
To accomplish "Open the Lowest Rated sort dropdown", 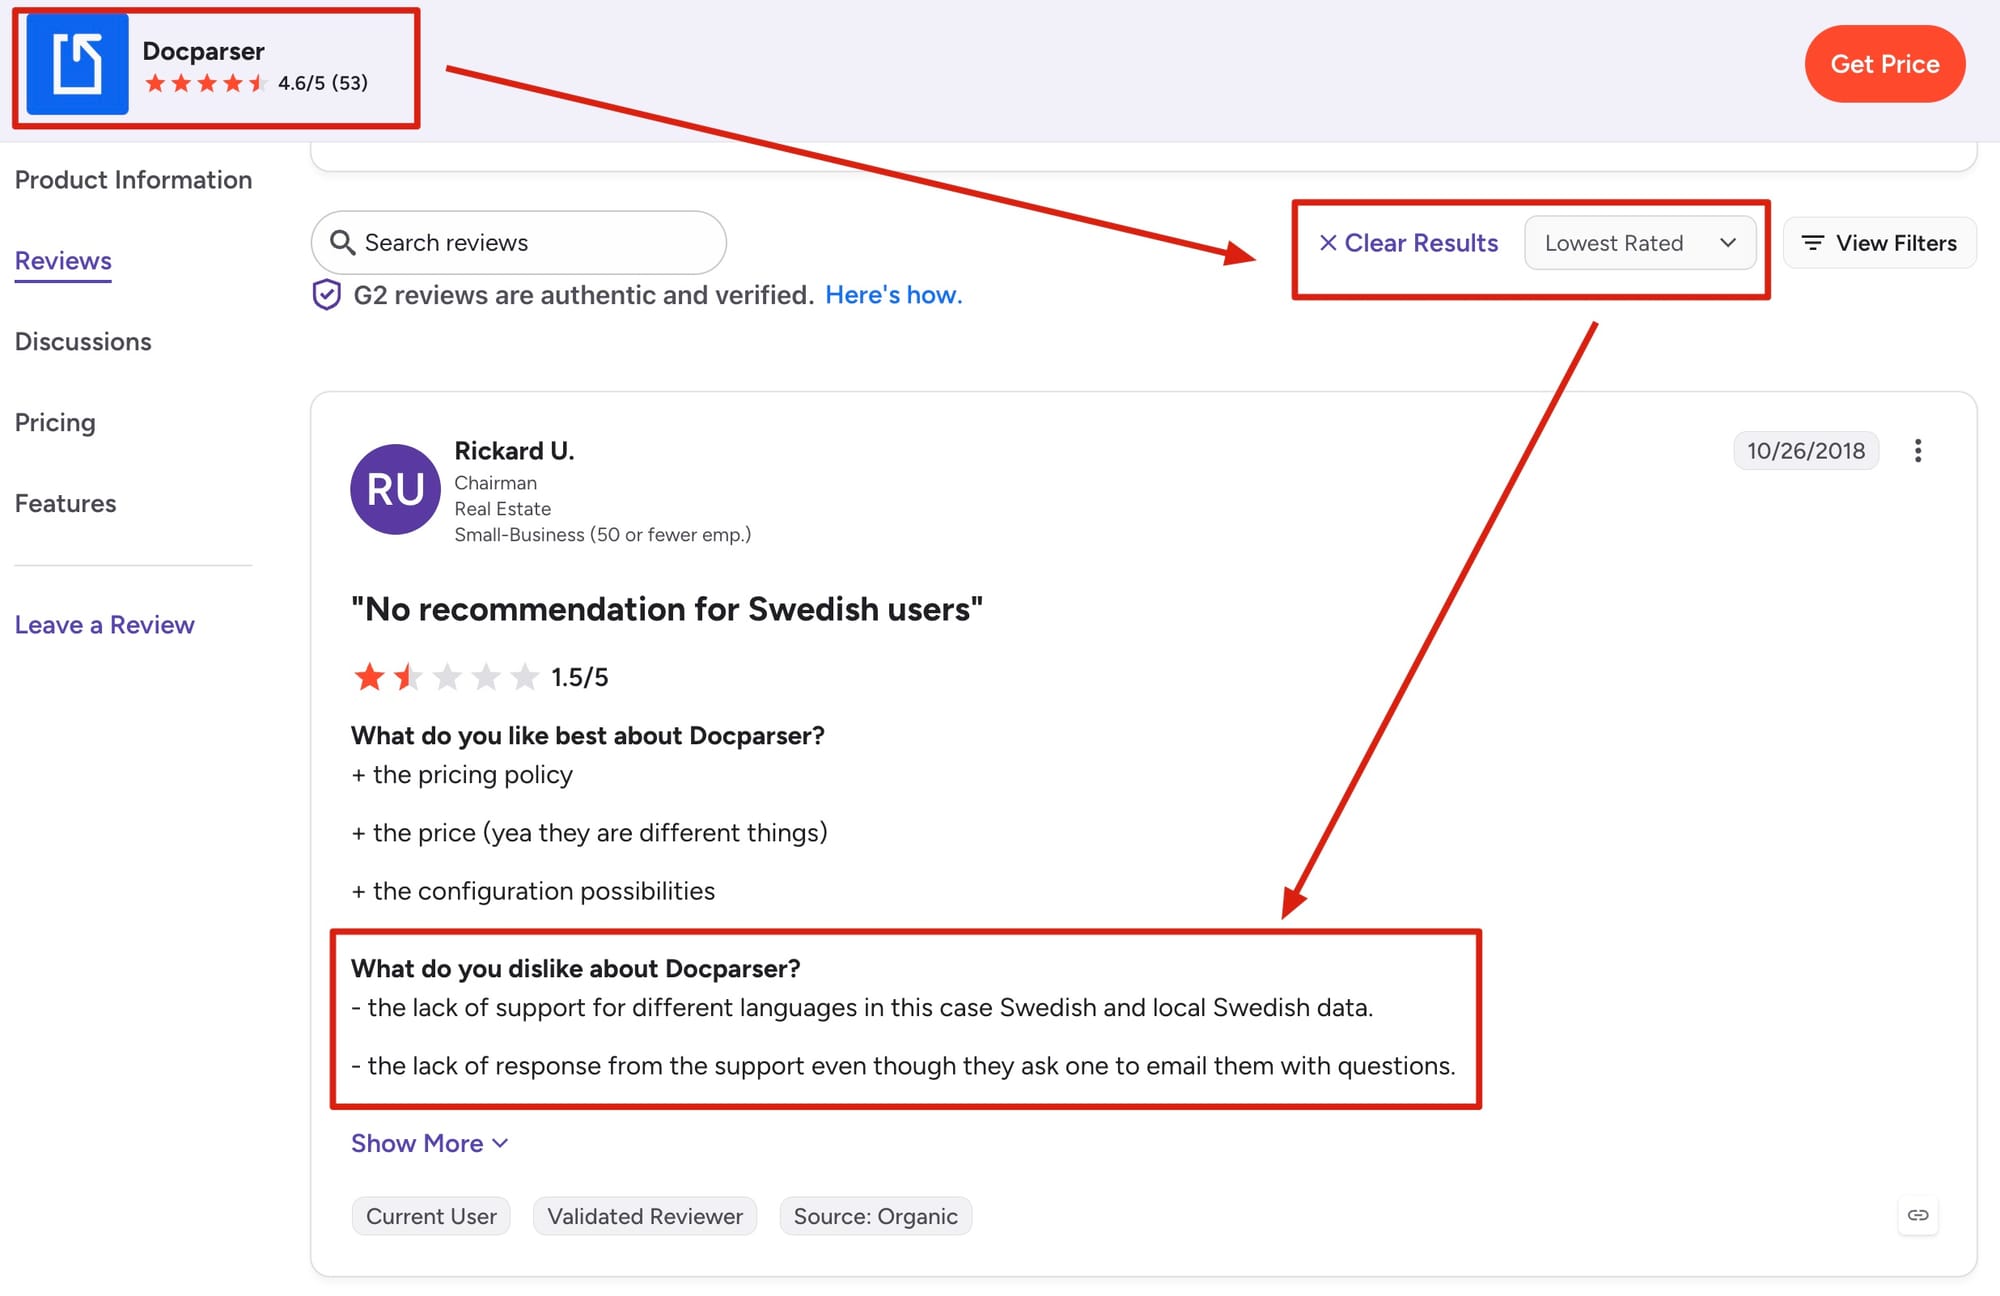I will click(1640, 243).
